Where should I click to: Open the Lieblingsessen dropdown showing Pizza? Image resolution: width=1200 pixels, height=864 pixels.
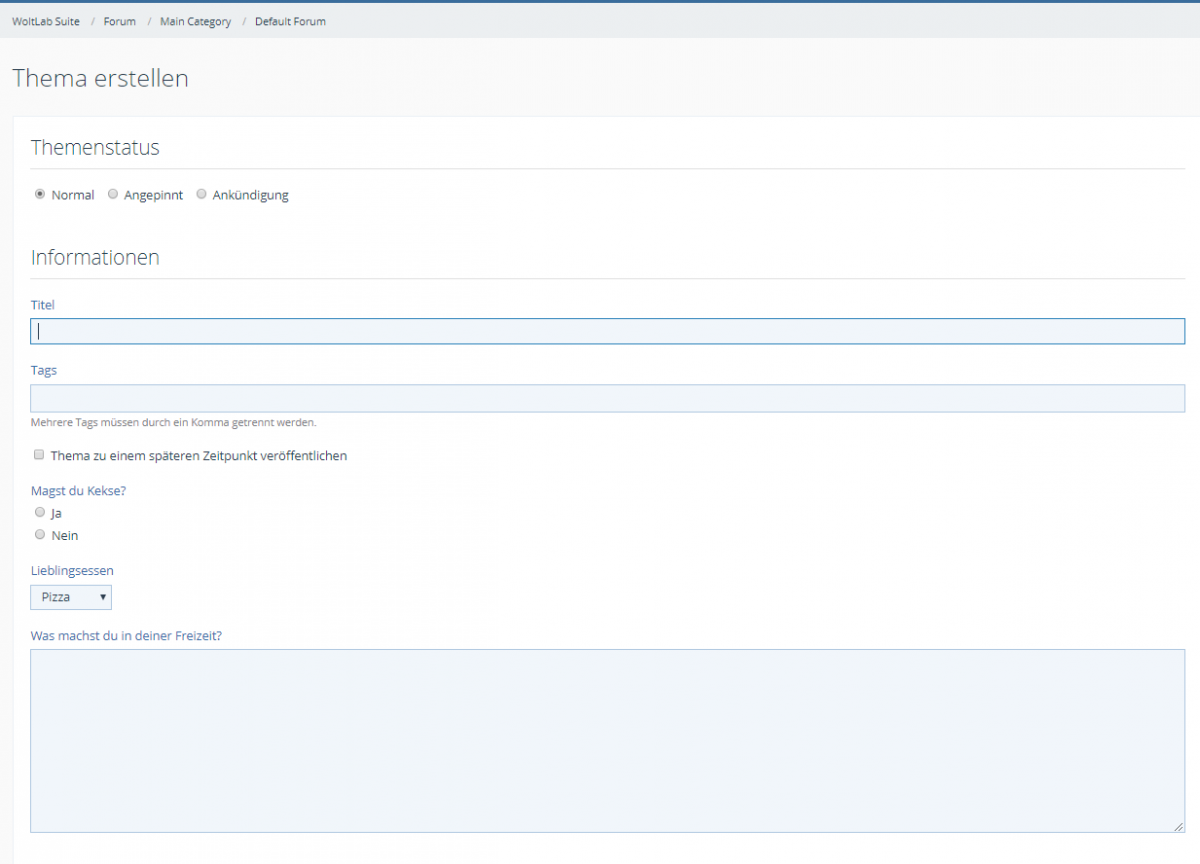click(71, 597)
